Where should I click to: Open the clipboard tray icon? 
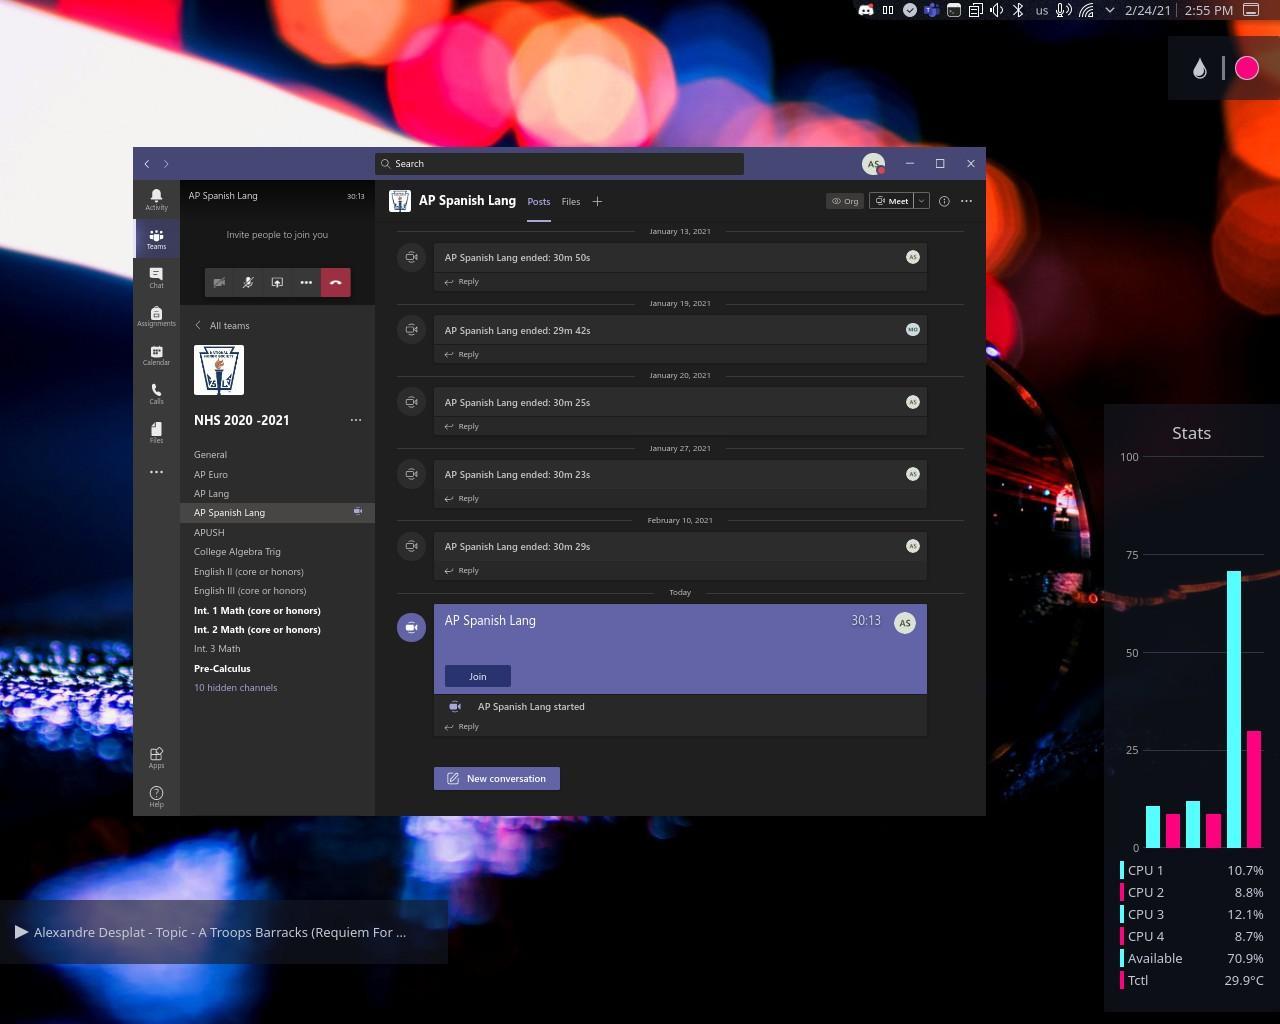pos(975,10)
